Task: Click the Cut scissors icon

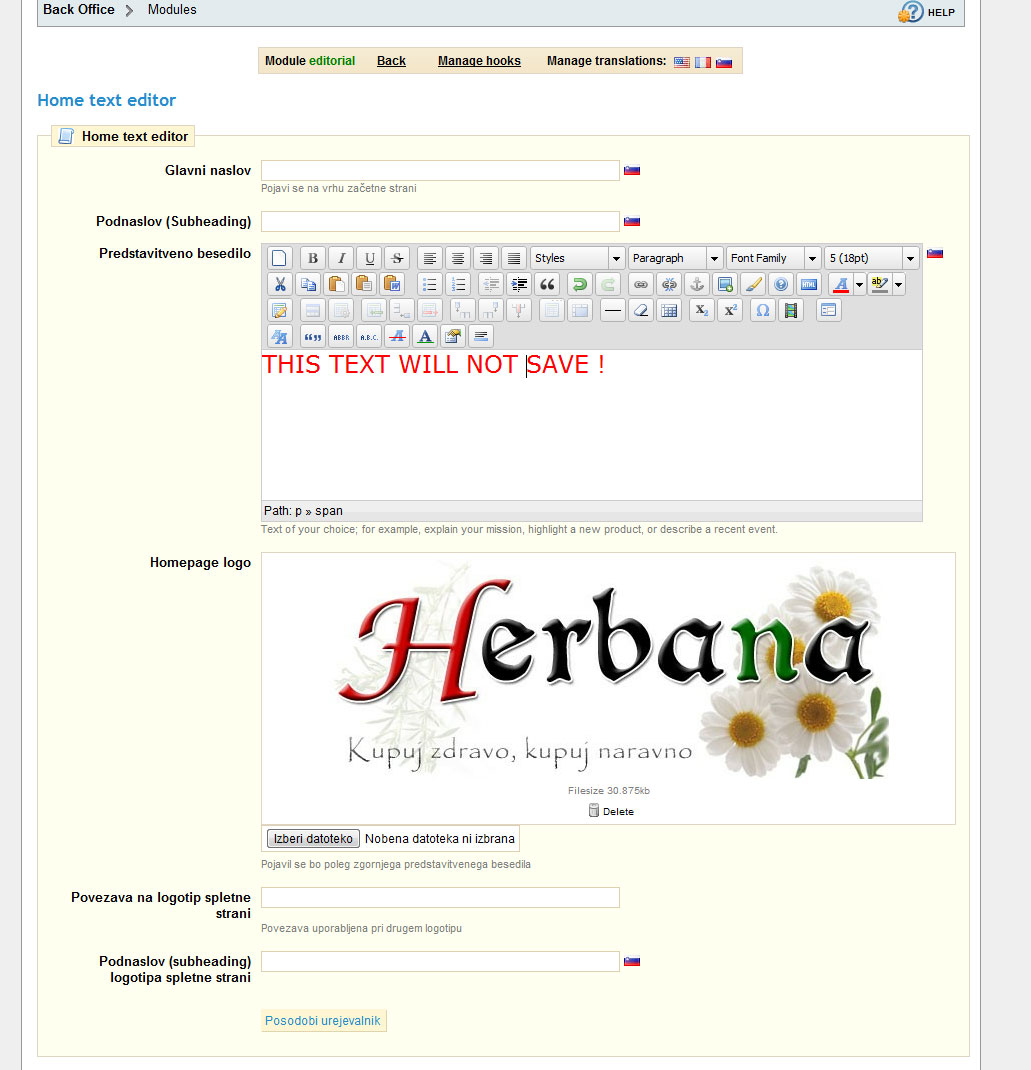Action: [279, 284]
